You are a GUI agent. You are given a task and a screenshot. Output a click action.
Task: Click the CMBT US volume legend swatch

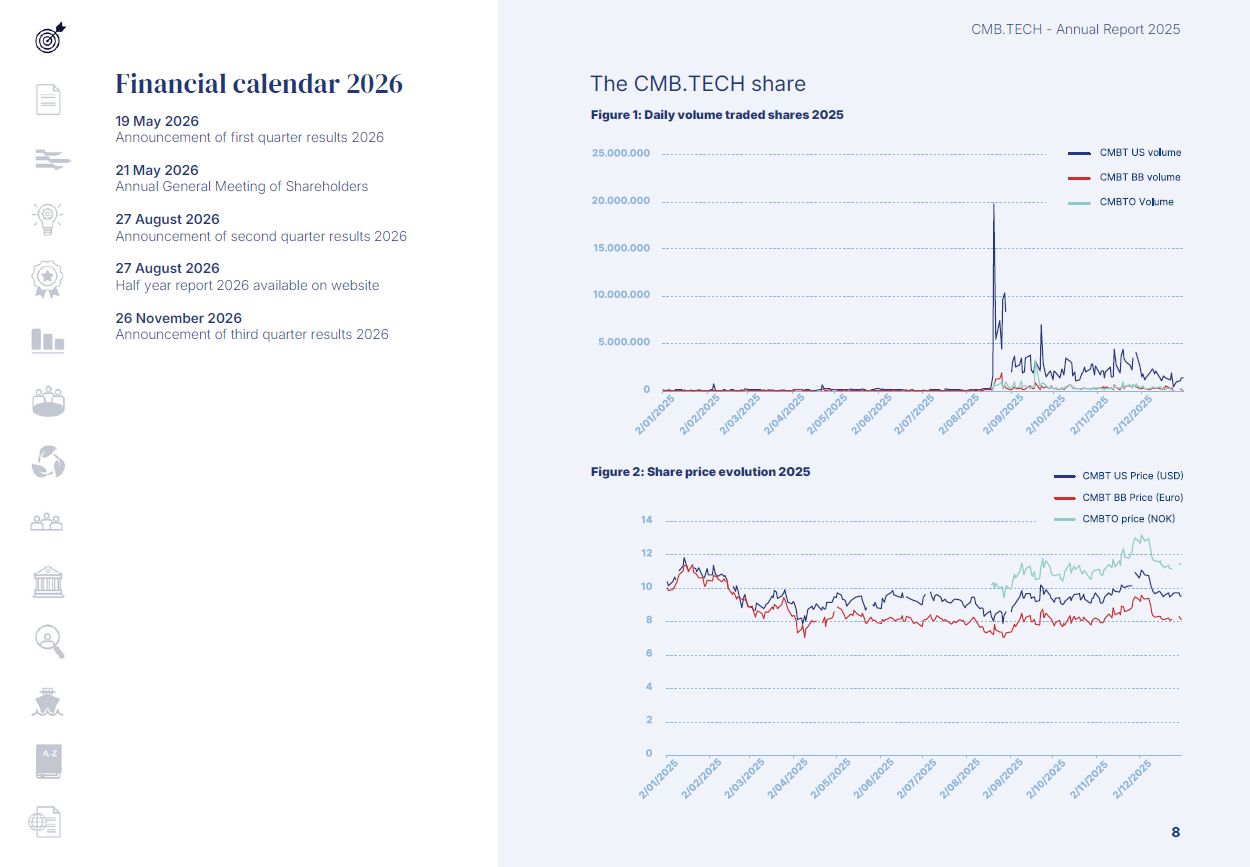pyautogui.click(x=1079, y=153)
